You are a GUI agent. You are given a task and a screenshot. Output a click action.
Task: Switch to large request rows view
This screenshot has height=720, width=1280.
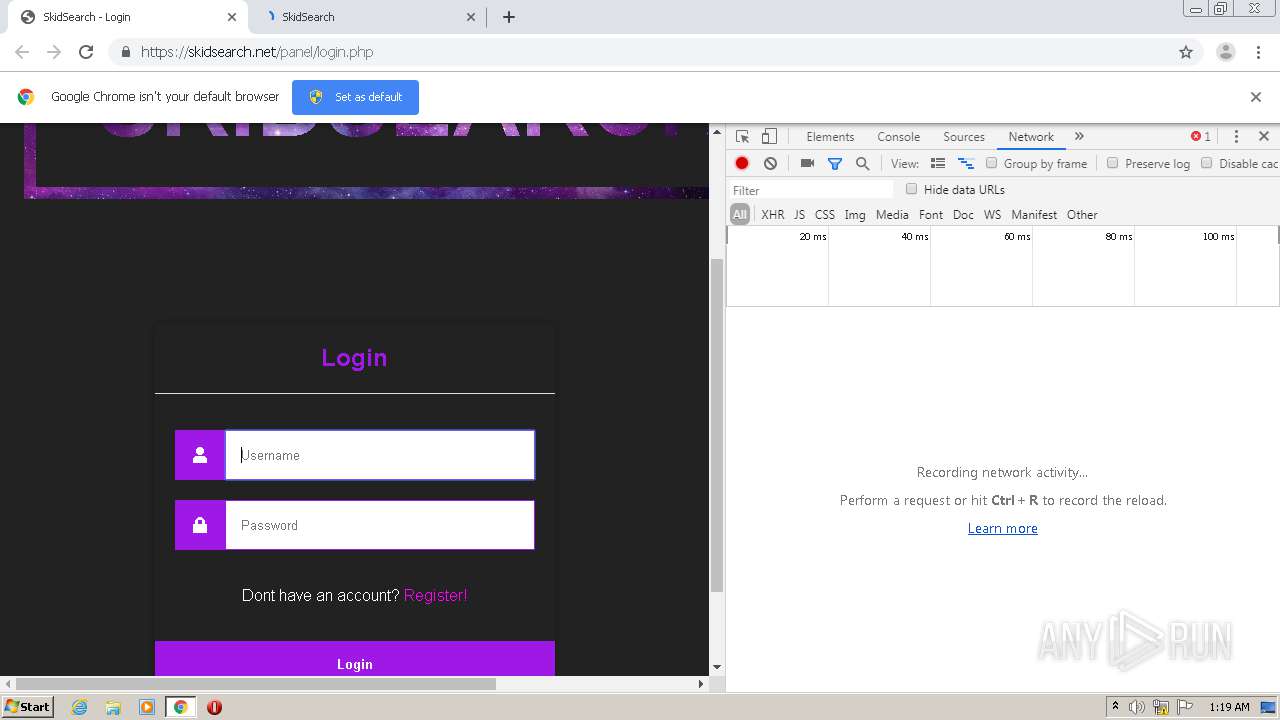938,163
